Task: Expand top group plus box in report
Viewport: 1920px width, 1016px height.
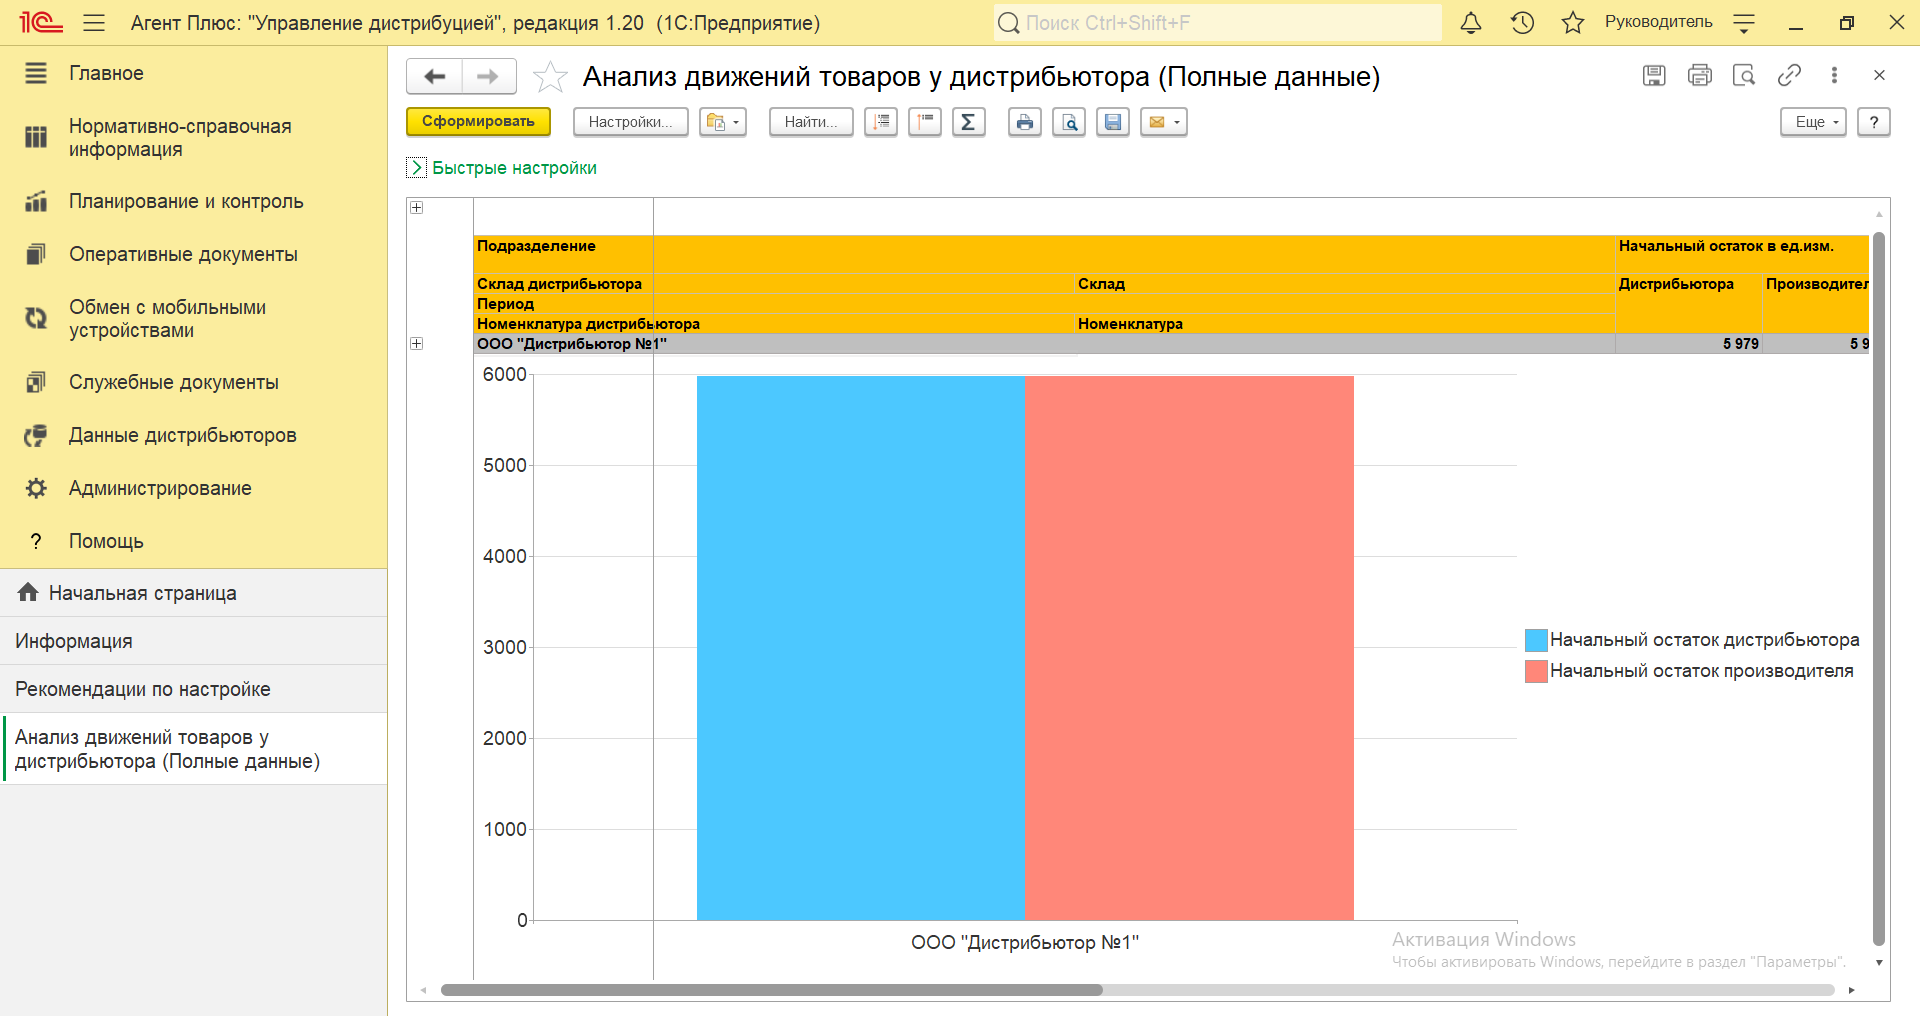Action: [x=417, y=207]
